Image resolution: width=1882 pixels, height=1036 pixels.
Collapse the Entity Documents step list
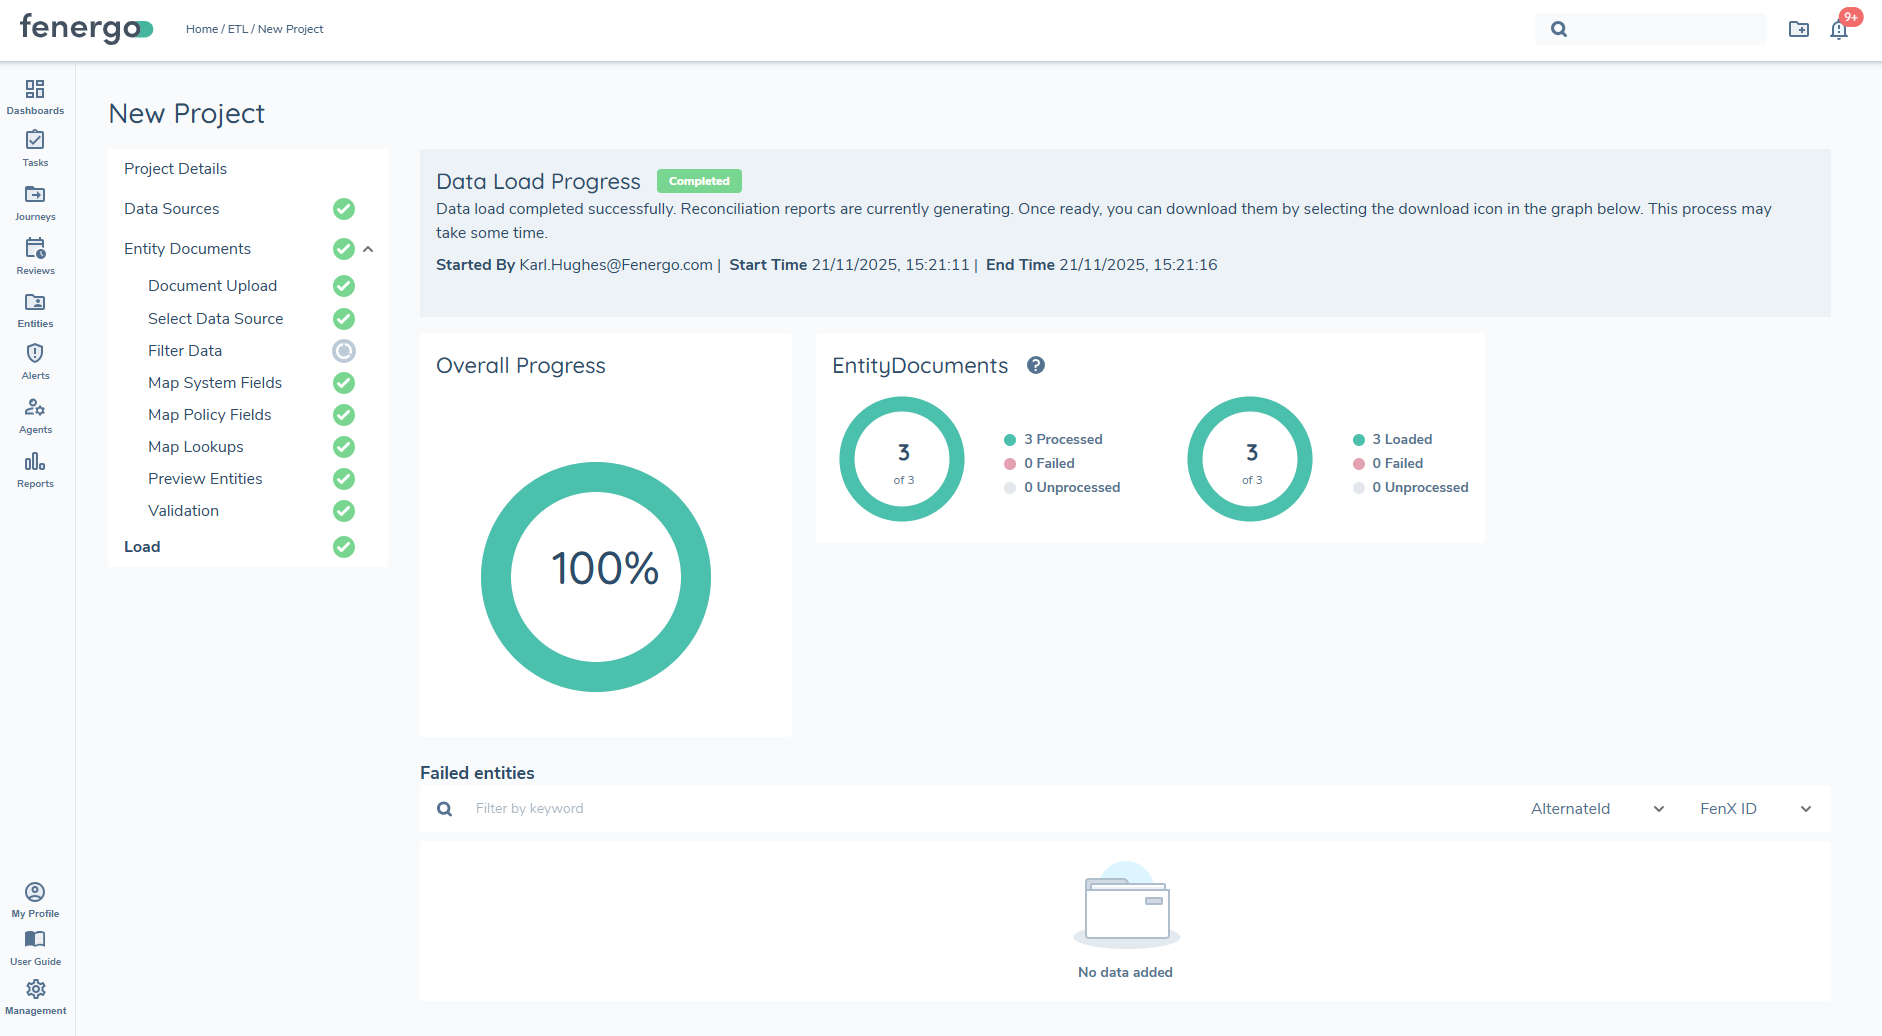coord(370,248)
